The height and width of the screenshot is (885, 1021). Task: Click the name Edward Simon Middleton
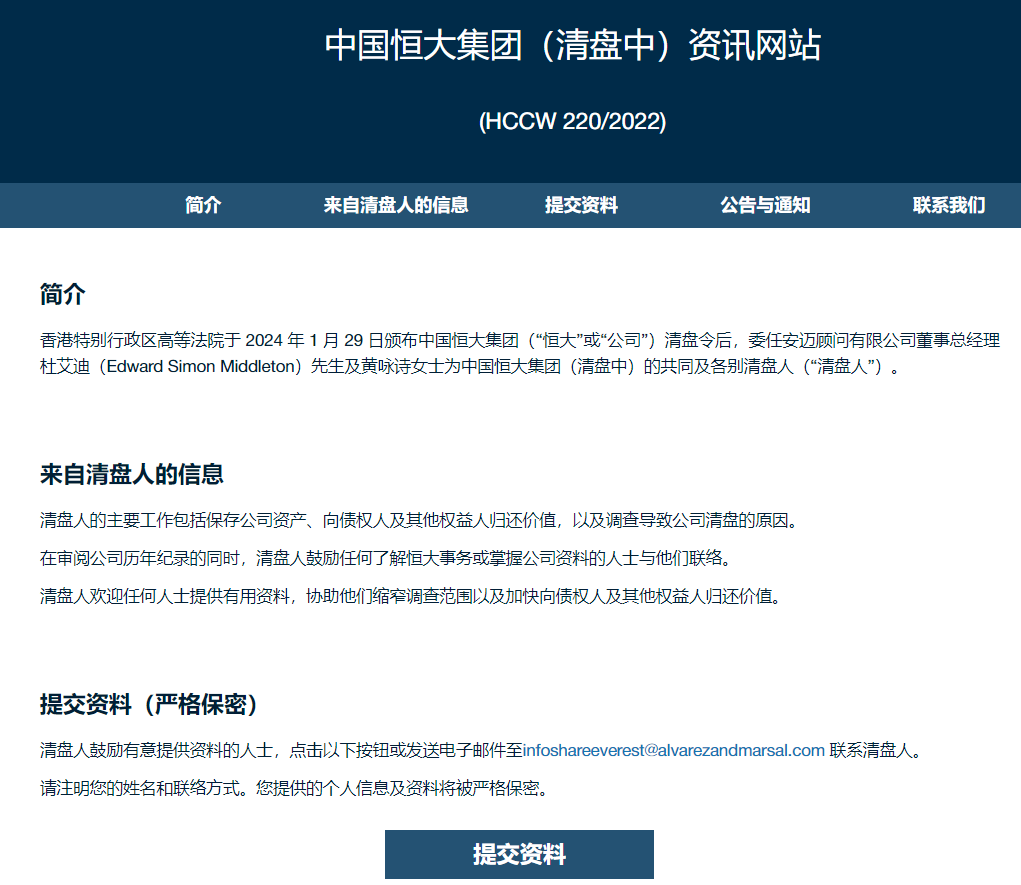click(x=201, y=367)
